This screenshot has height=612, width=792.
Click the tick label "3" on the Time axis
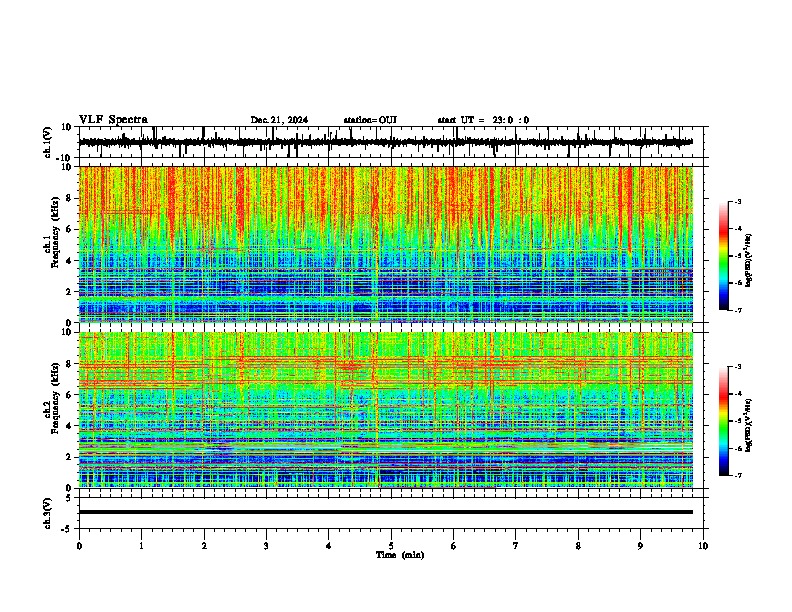[x=266, y=546]
